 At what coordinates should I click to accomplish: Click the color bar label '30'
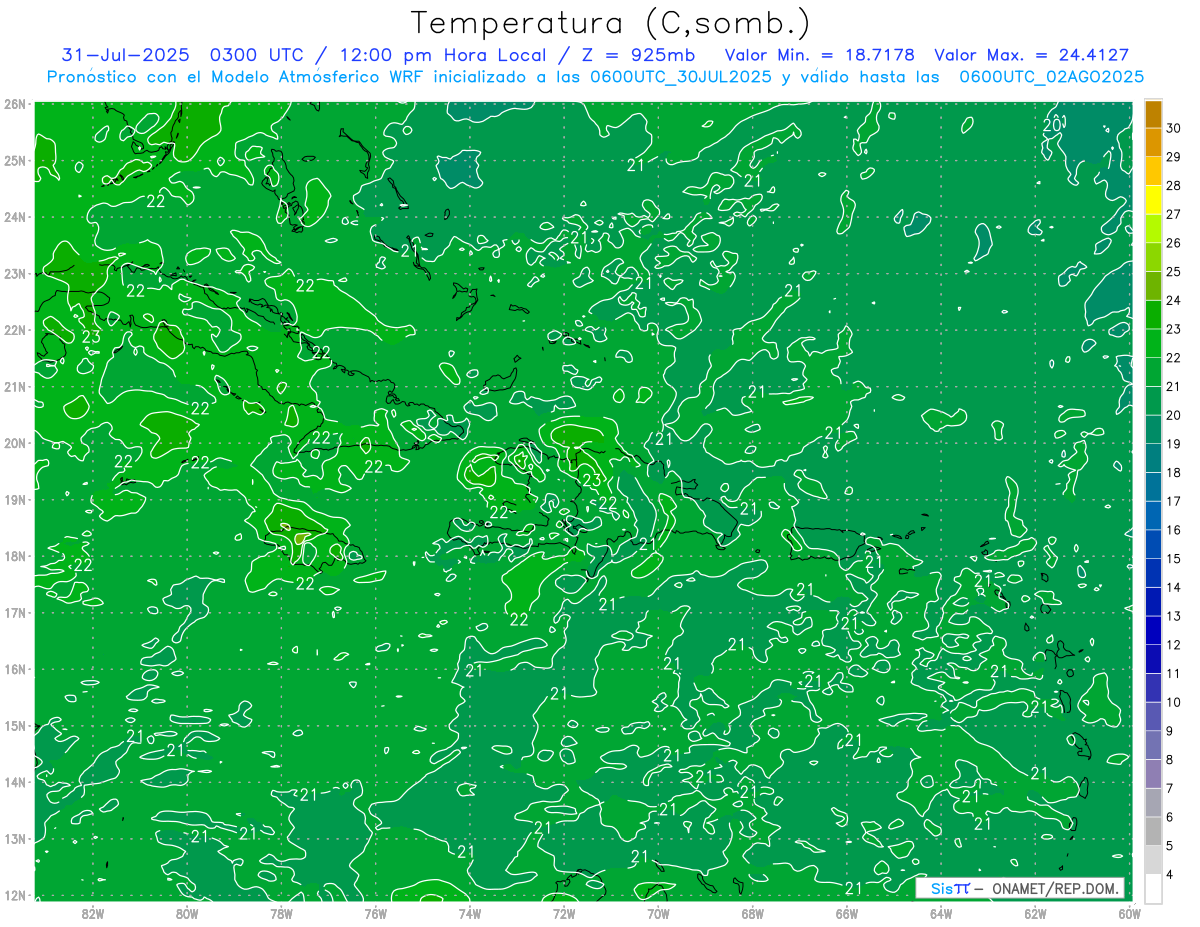point(1174,128)
